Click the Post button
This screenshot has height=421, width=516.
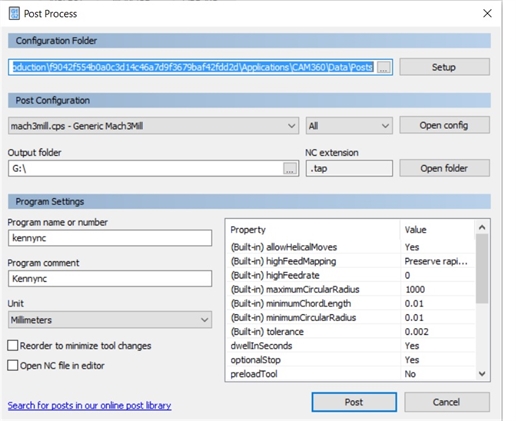(x=354, y=402)
